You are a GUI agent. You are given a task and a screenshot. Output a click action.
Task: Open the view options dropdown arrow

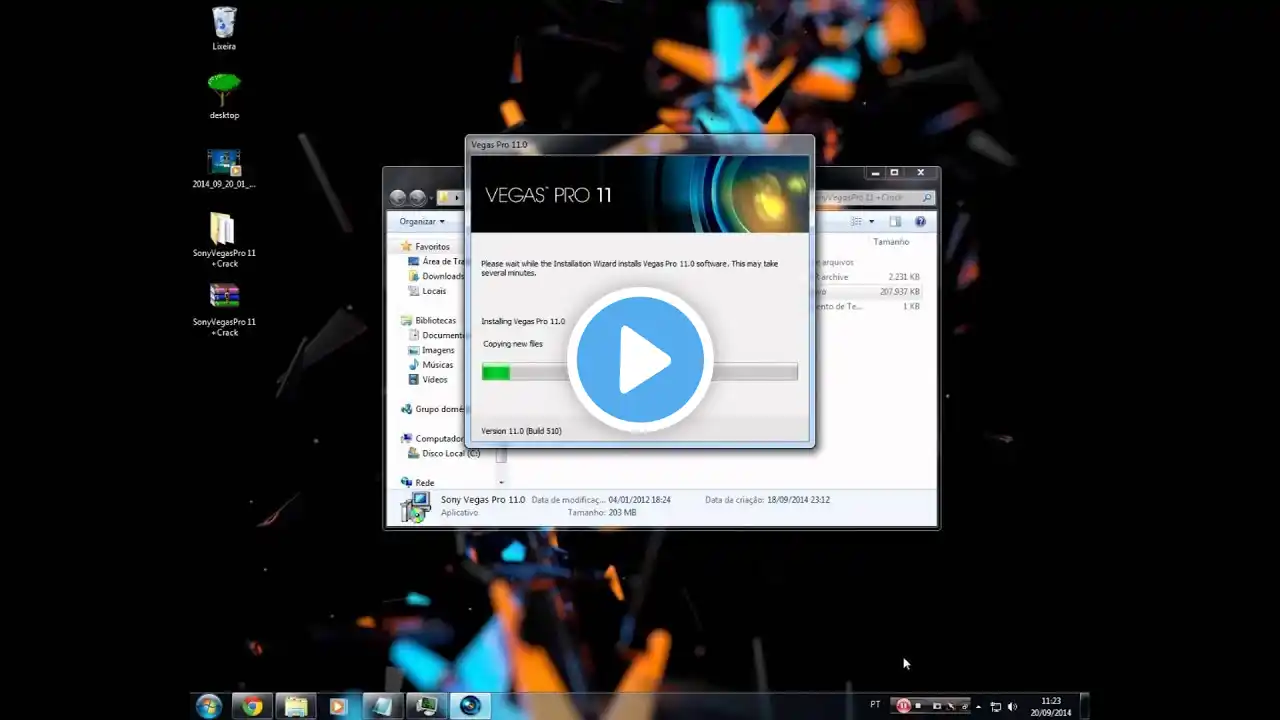871,222
